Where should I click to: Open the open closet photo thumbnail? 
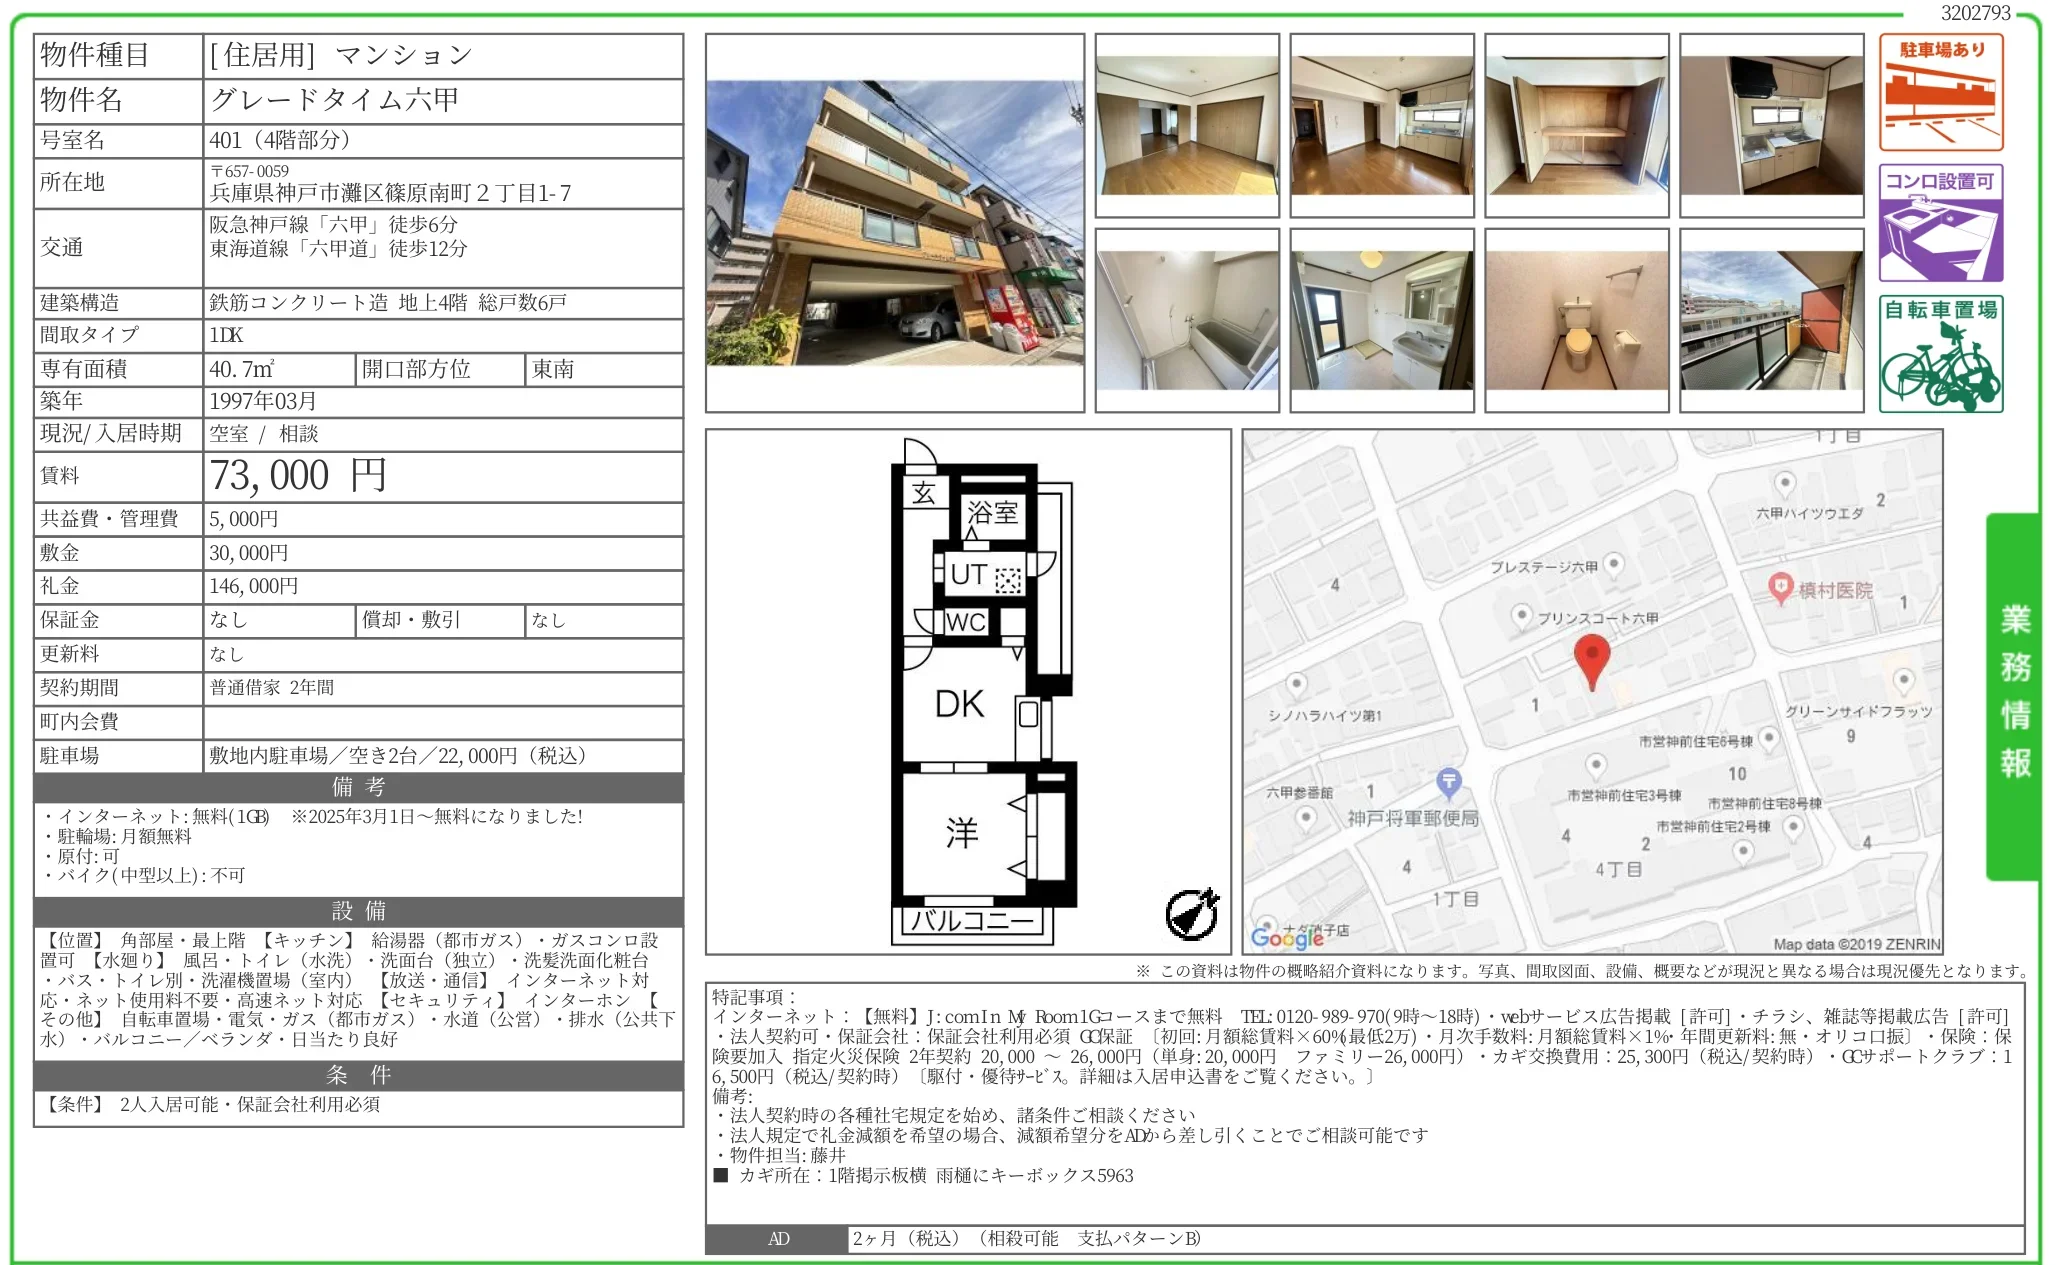pos(1576,125)
